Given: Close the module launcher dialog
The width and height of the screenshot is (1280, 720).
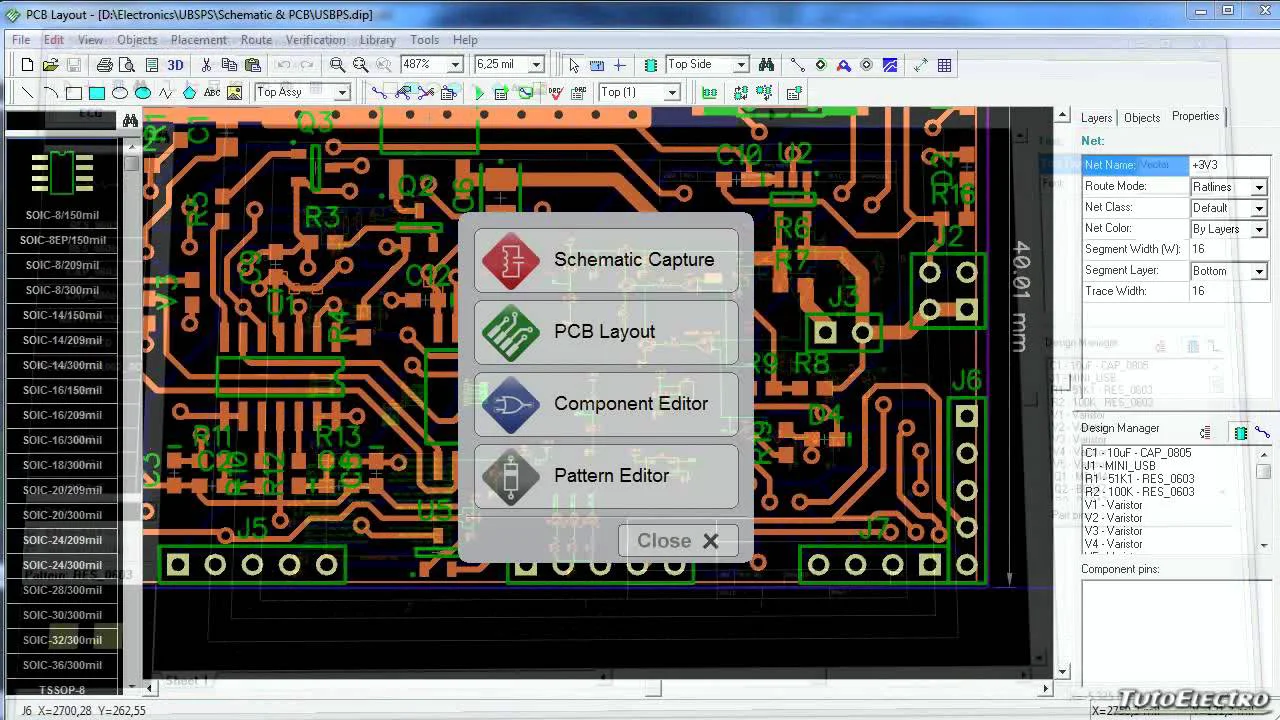Looking at the screenshot, I should click(x=678, y=541).
